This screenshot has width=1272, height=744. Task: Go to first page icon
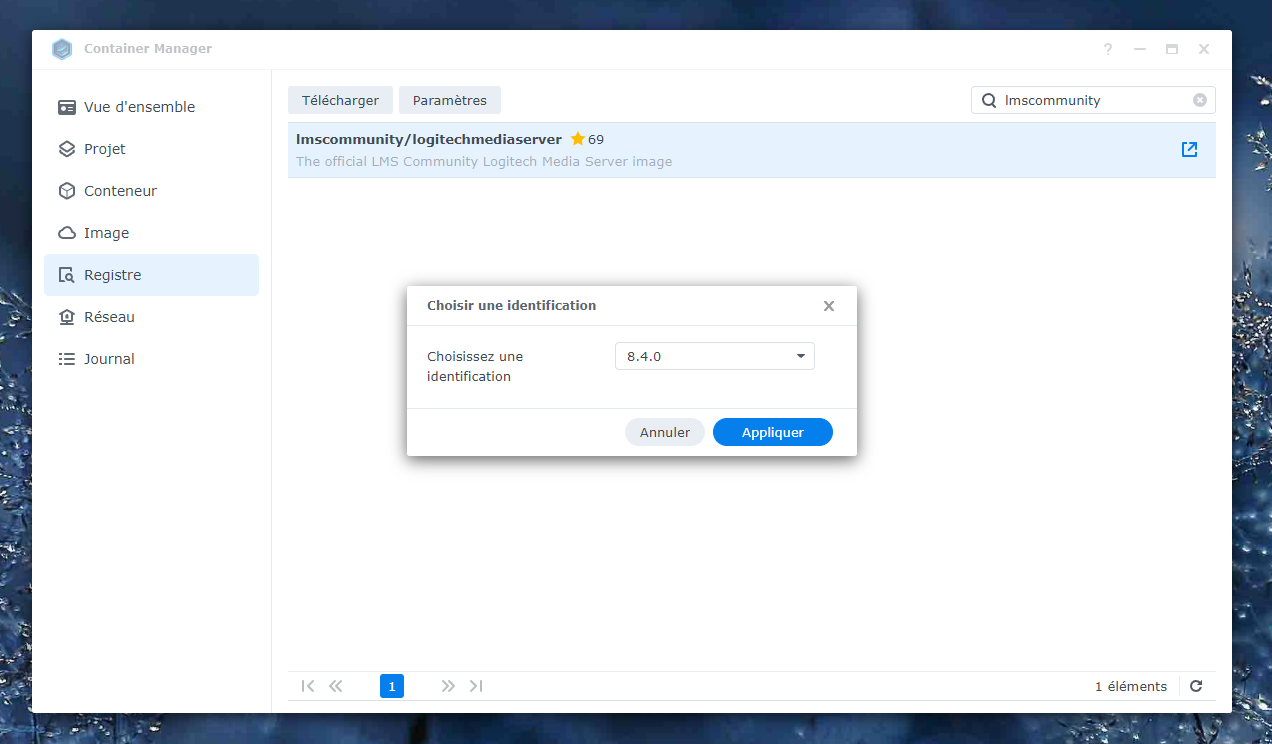(x=308, y=686)
